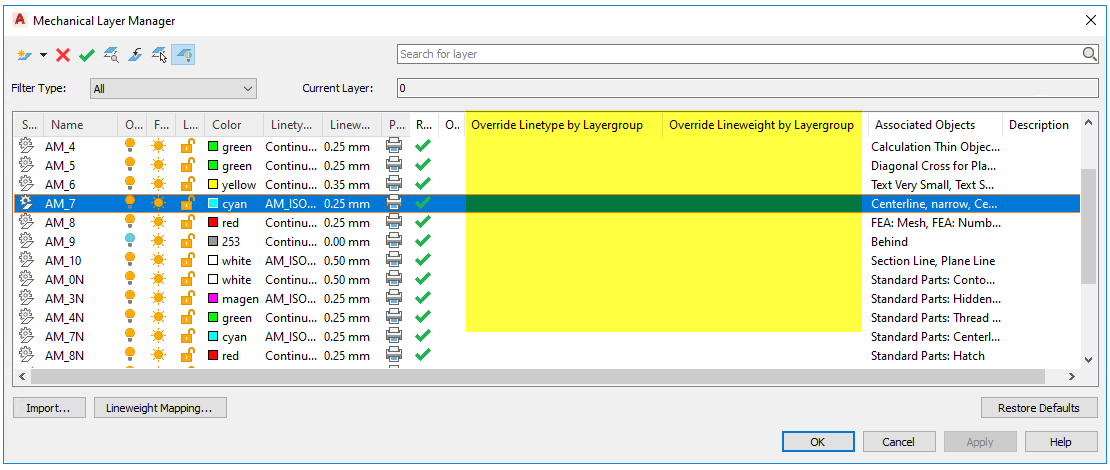Screen dimensions: 1110x470
Task: Click the Restore Defaults button
Action: pos(1039,408)
